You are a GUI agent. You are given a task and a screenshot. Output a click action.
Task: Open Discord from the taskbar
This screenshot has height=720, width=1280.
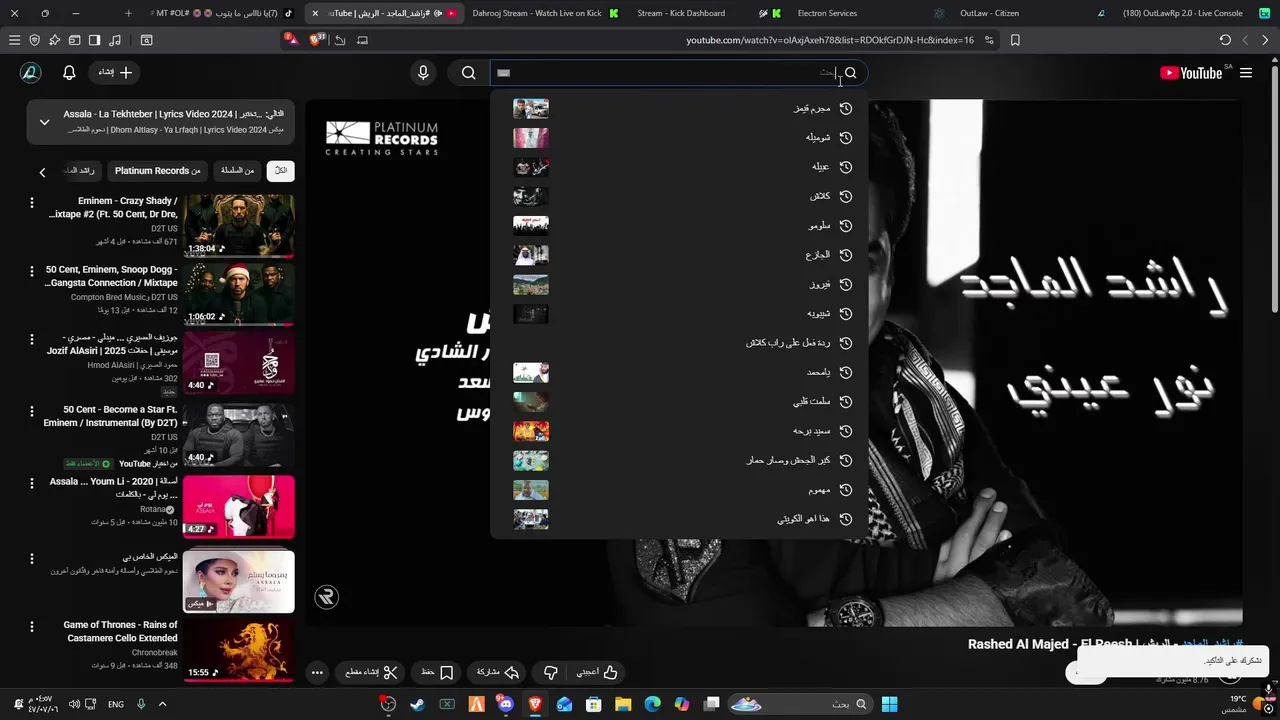pyautogui.click(x=505, y=704)
